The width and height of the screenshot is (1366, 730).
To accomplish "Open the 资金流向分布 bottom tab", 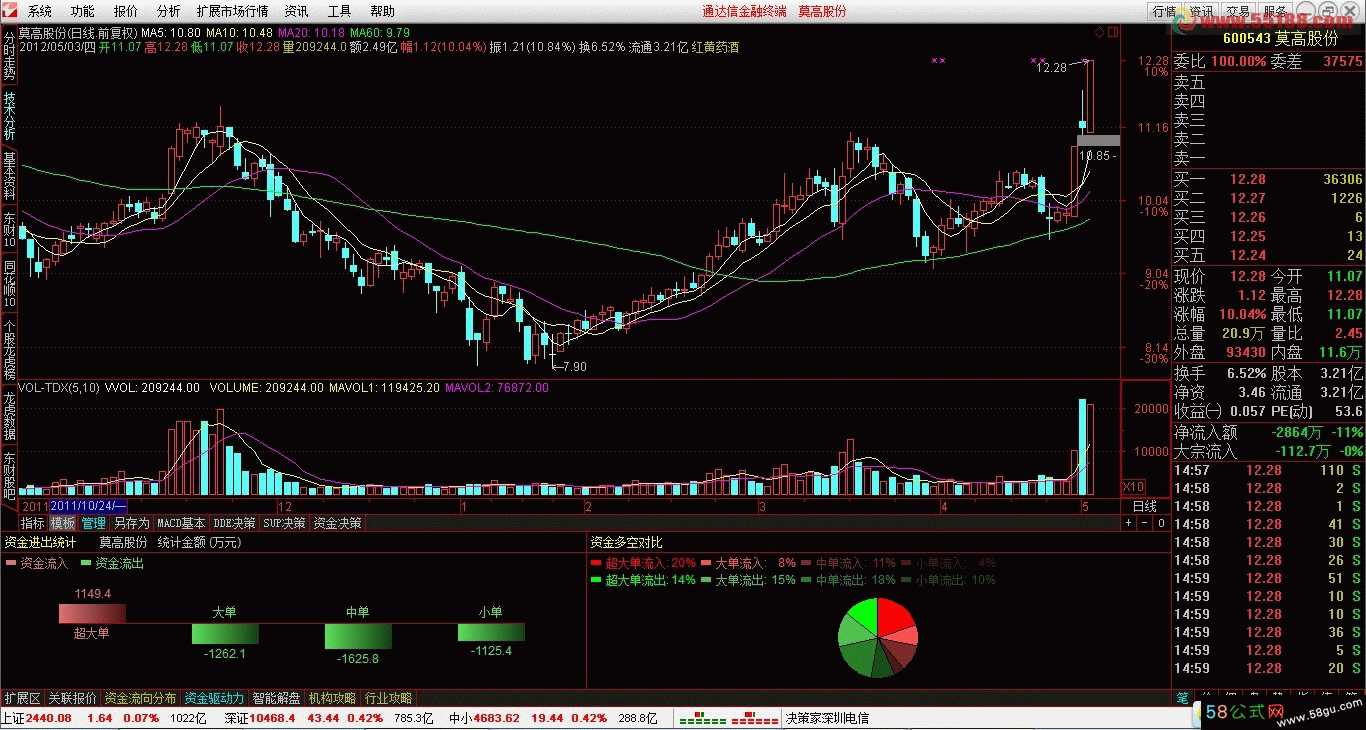I will coord(140,698).
